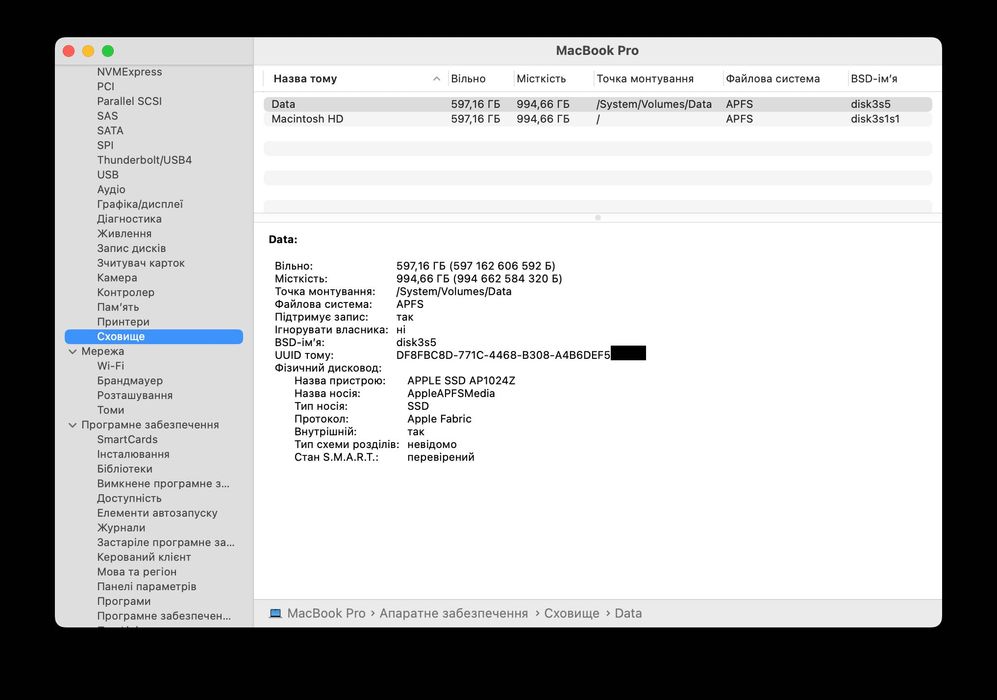The width and height of the screenshot is (997, 700).
Task: Toggle sort order arrow on Назва тому column
Action: [x=436, y=79]
